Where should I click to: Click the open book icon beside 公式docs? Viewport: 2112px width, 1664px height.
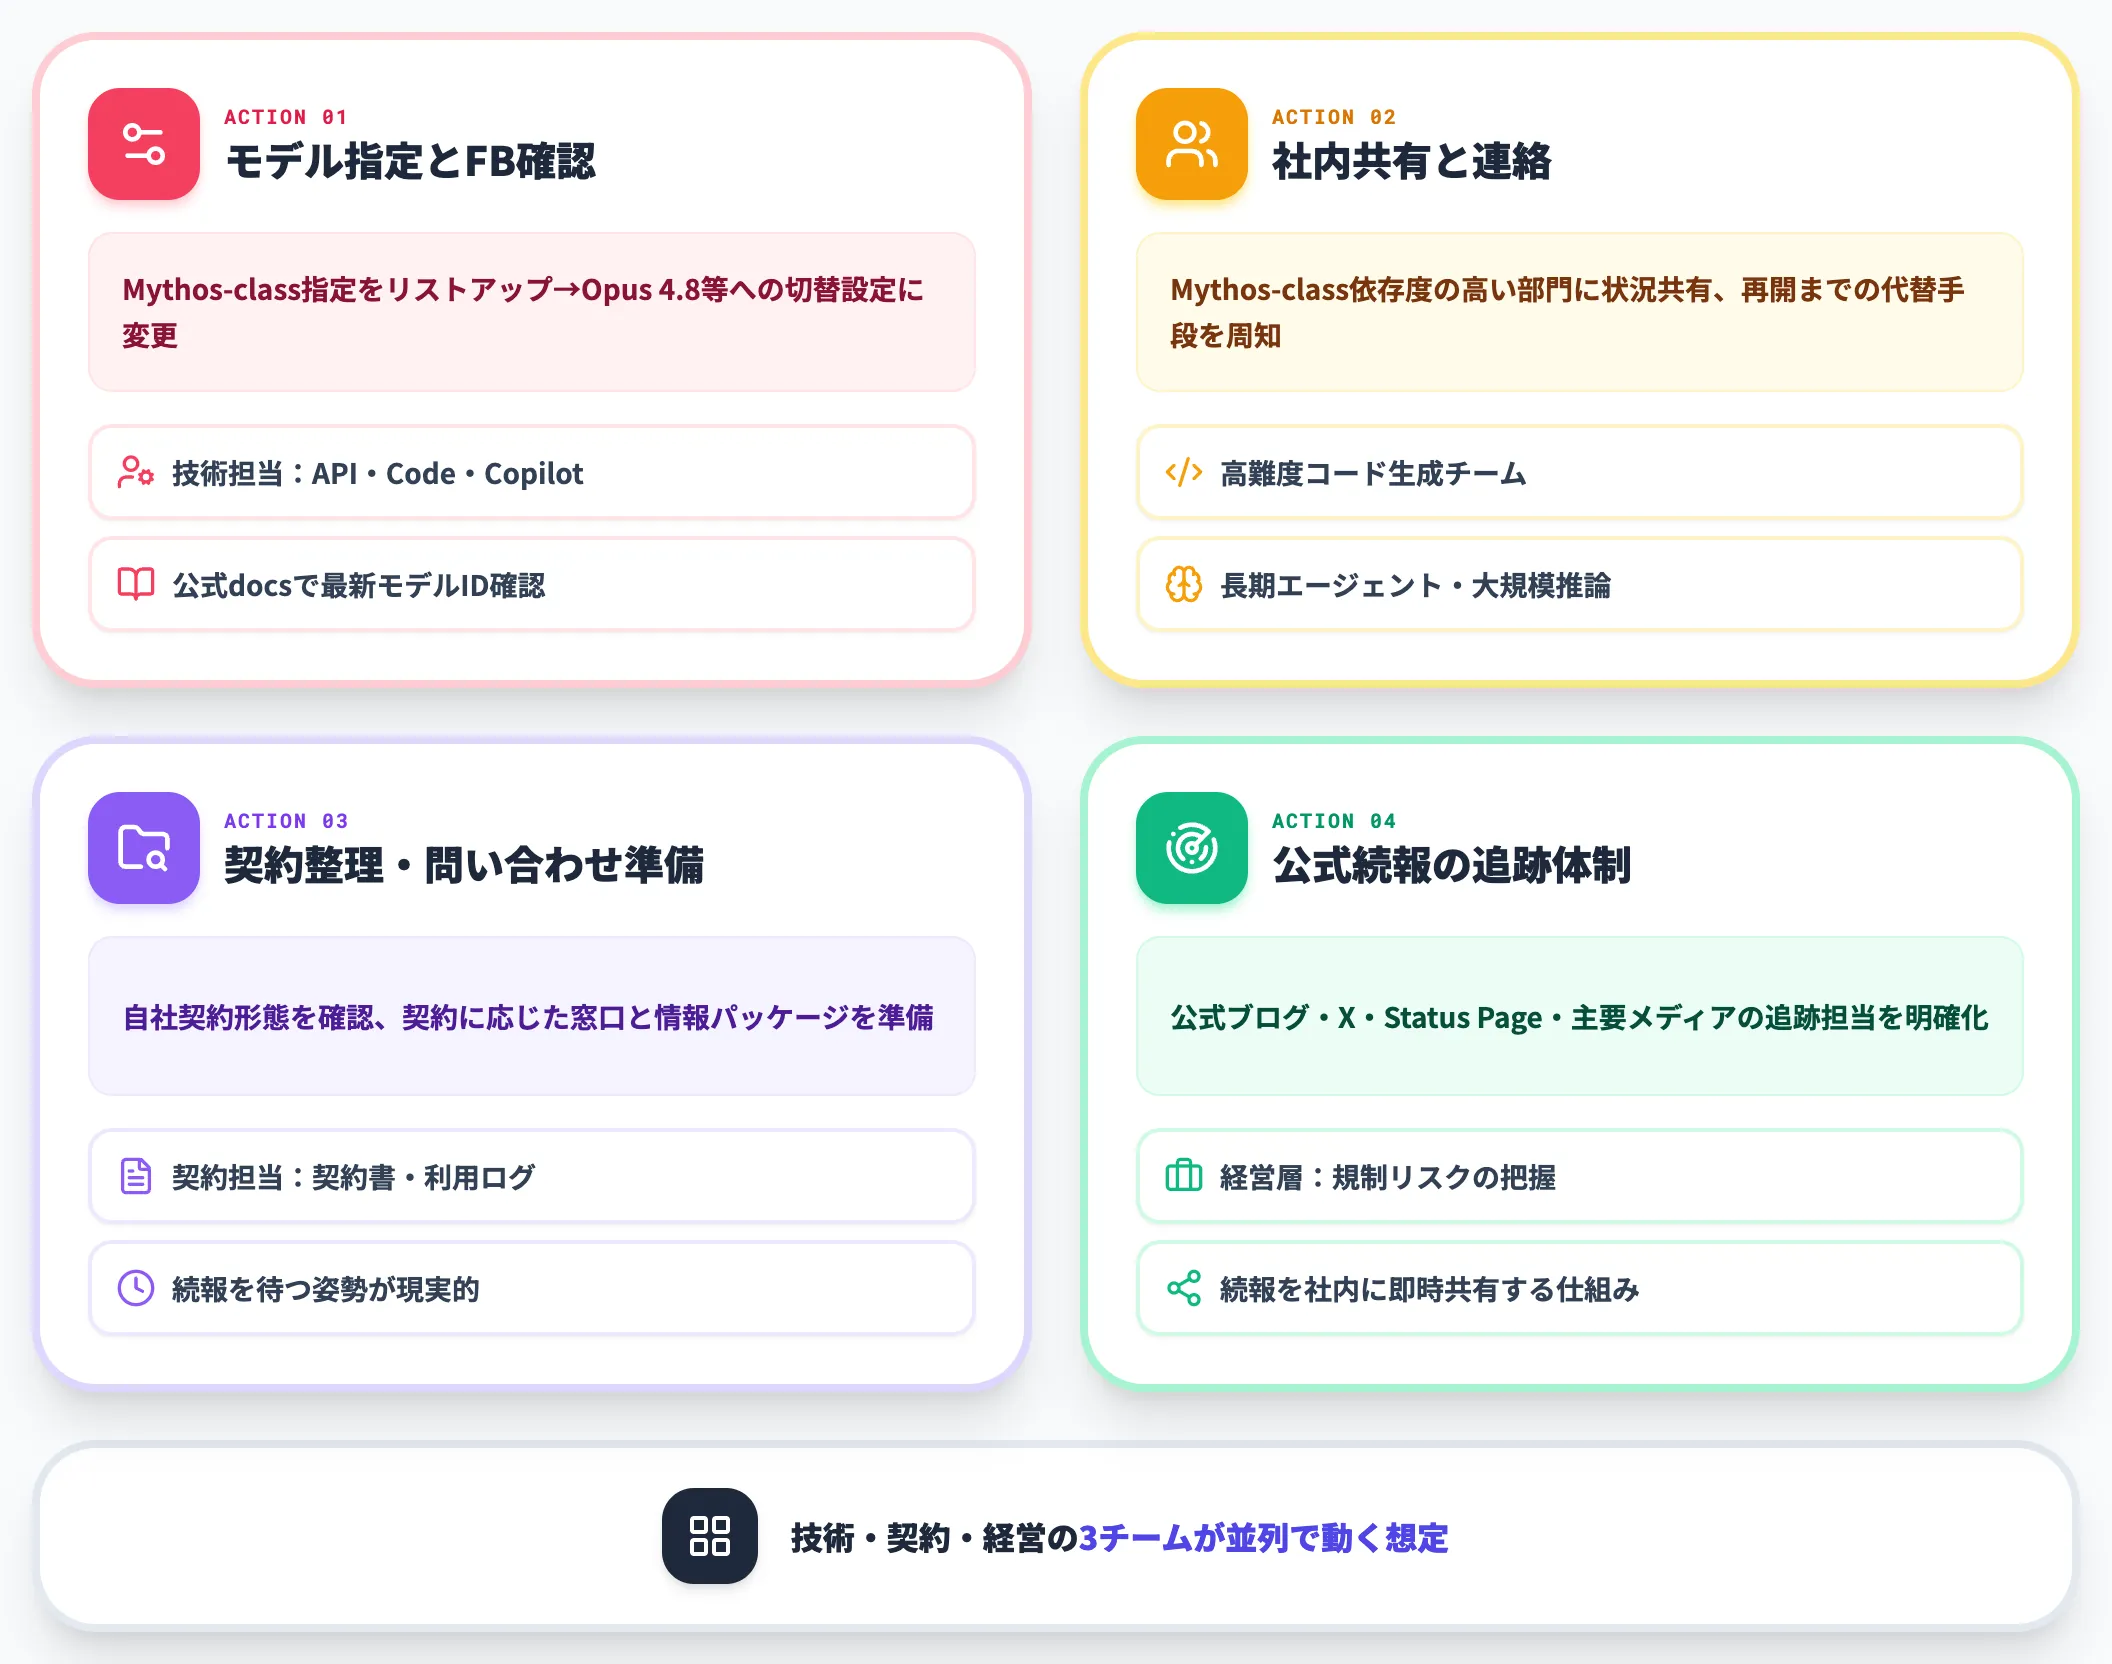[x=136, y=584]
